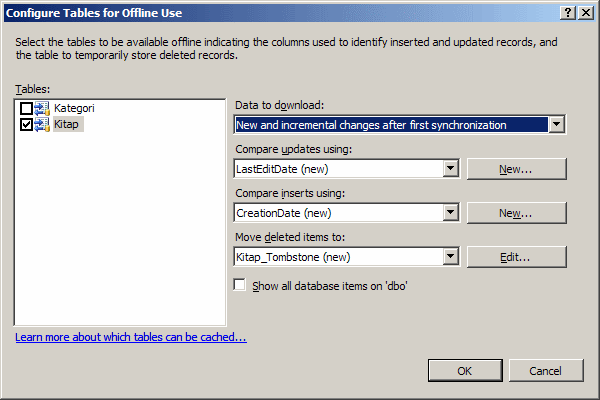Open the Move deleted items to dropdown
This screenshot has width=600, height=400.
[450, 257]
